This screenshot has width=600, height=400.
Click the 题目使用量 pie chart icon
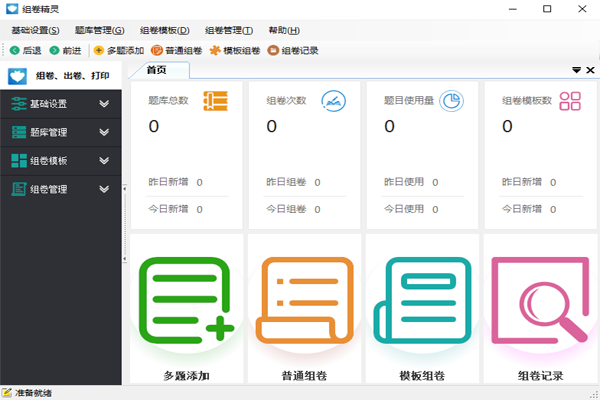tap(451, 101)
